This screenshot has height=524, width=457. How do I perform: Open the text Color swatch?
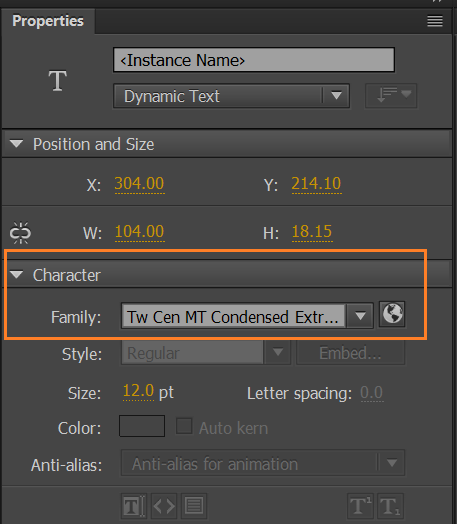(142, 426)
